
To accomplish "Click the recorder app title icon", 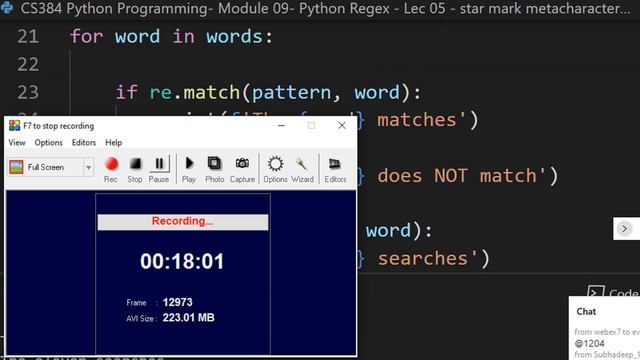I will (14, 126).
